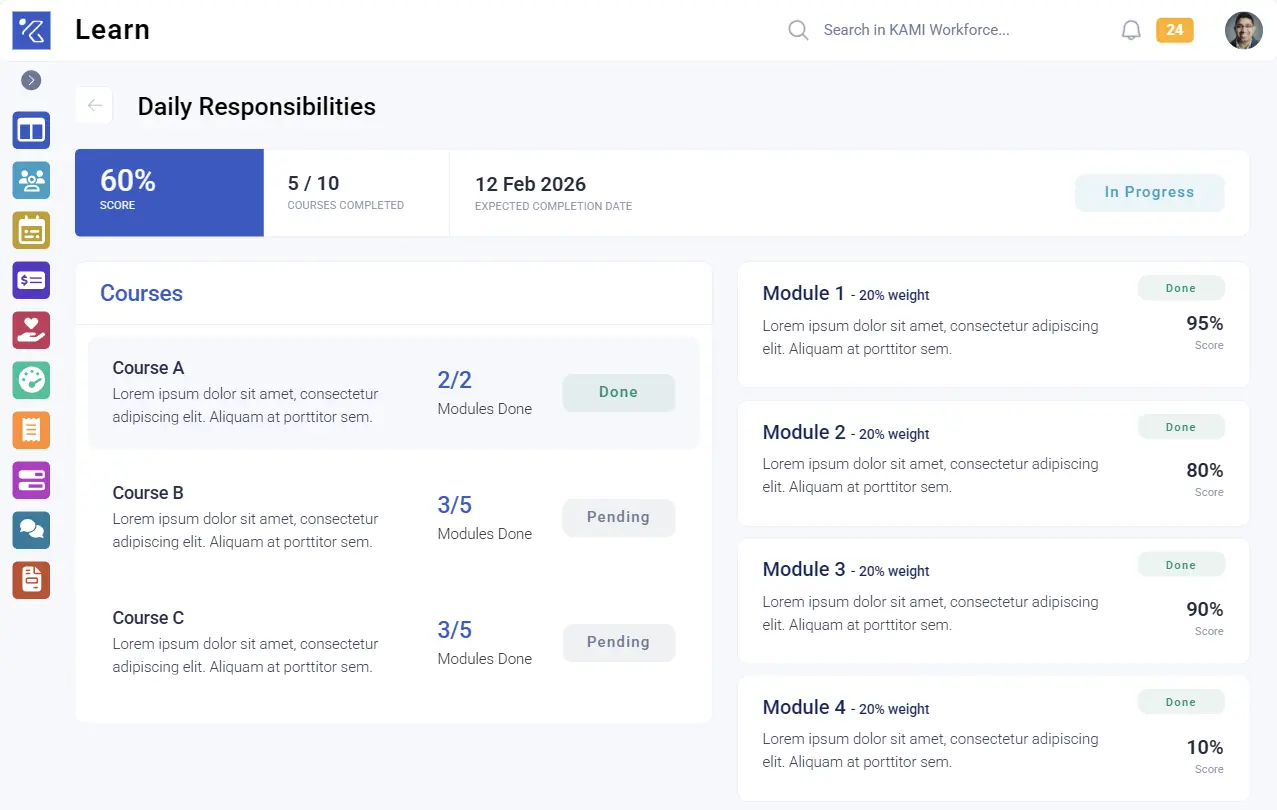Open the heart-in-hand benefits sidebar icon
Screen dimensions: 1277x810
tap(31, 330)
